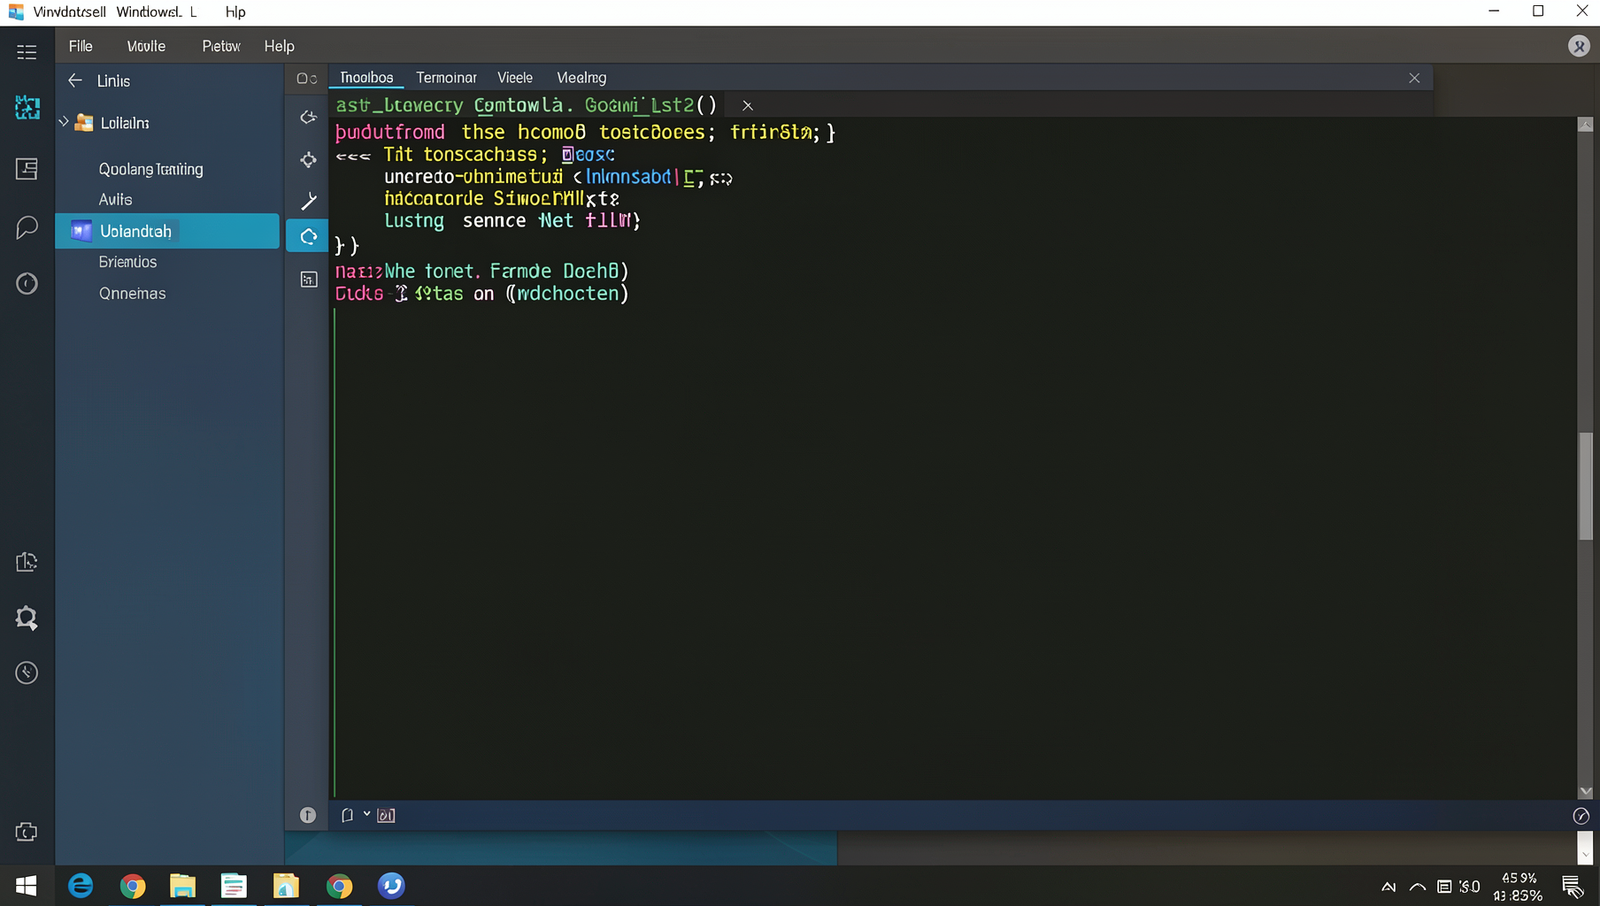The width and height of the screenshot is (1600, 906).
Task: Select Aulis in the sidebar list
Action: (116, 199)
